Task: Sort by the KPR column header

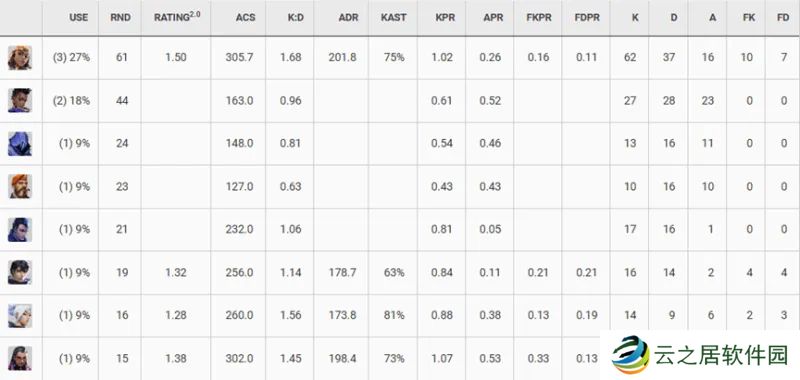Action: [x=444, y=17]
